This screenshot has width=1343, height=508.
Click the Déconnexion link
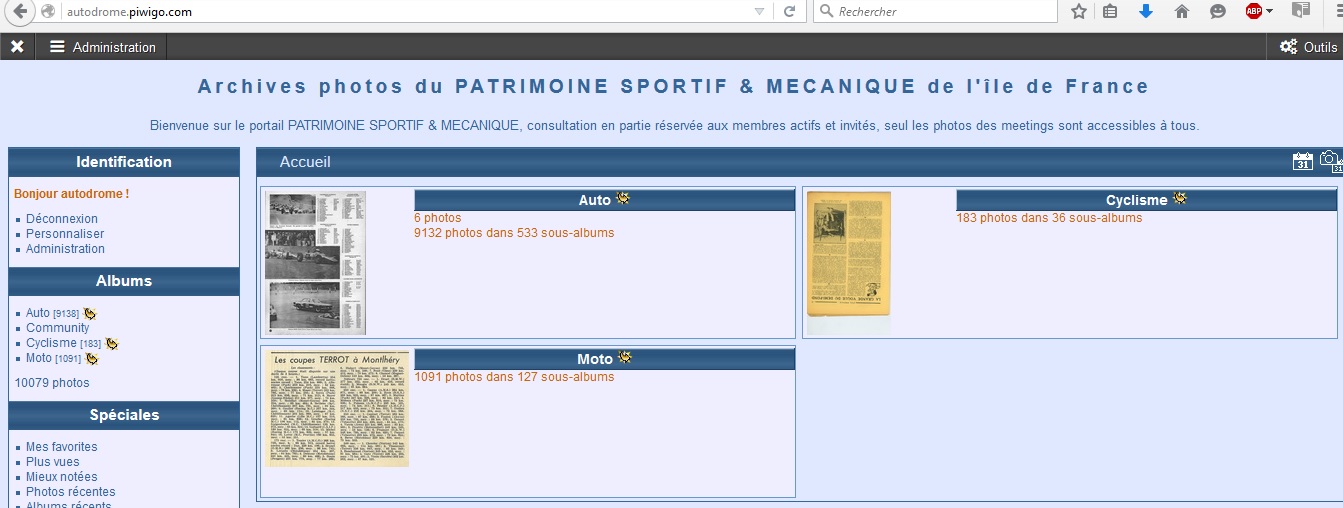pyautogui.click(x=62, y=219)
